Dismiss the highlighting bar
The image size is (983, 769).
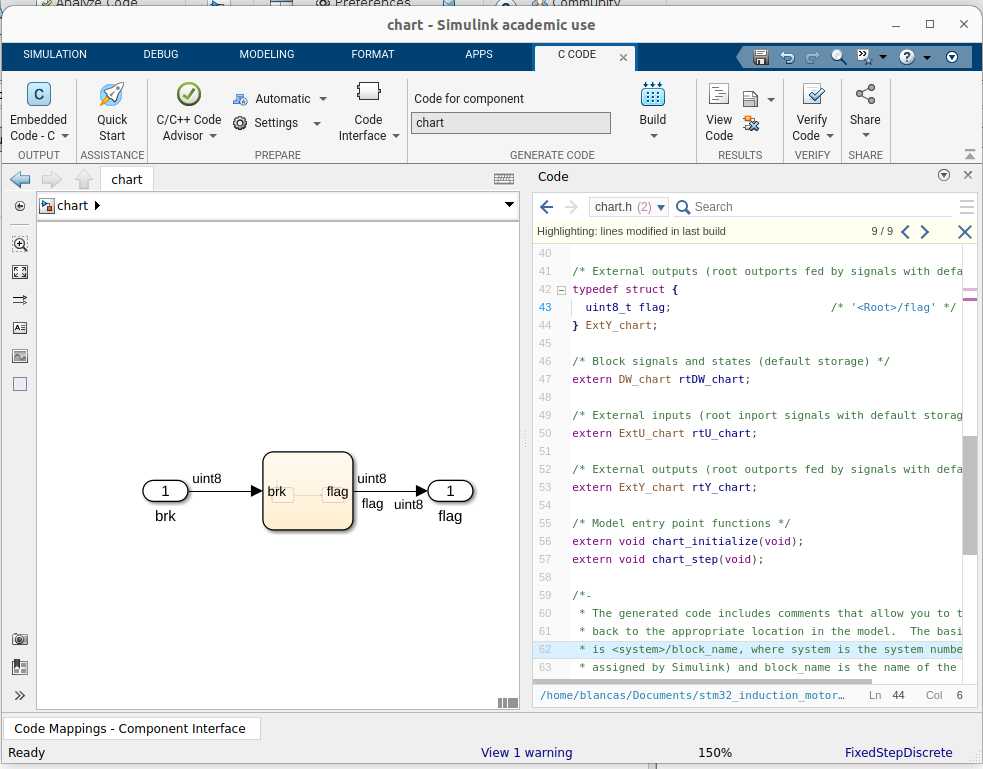965,232
